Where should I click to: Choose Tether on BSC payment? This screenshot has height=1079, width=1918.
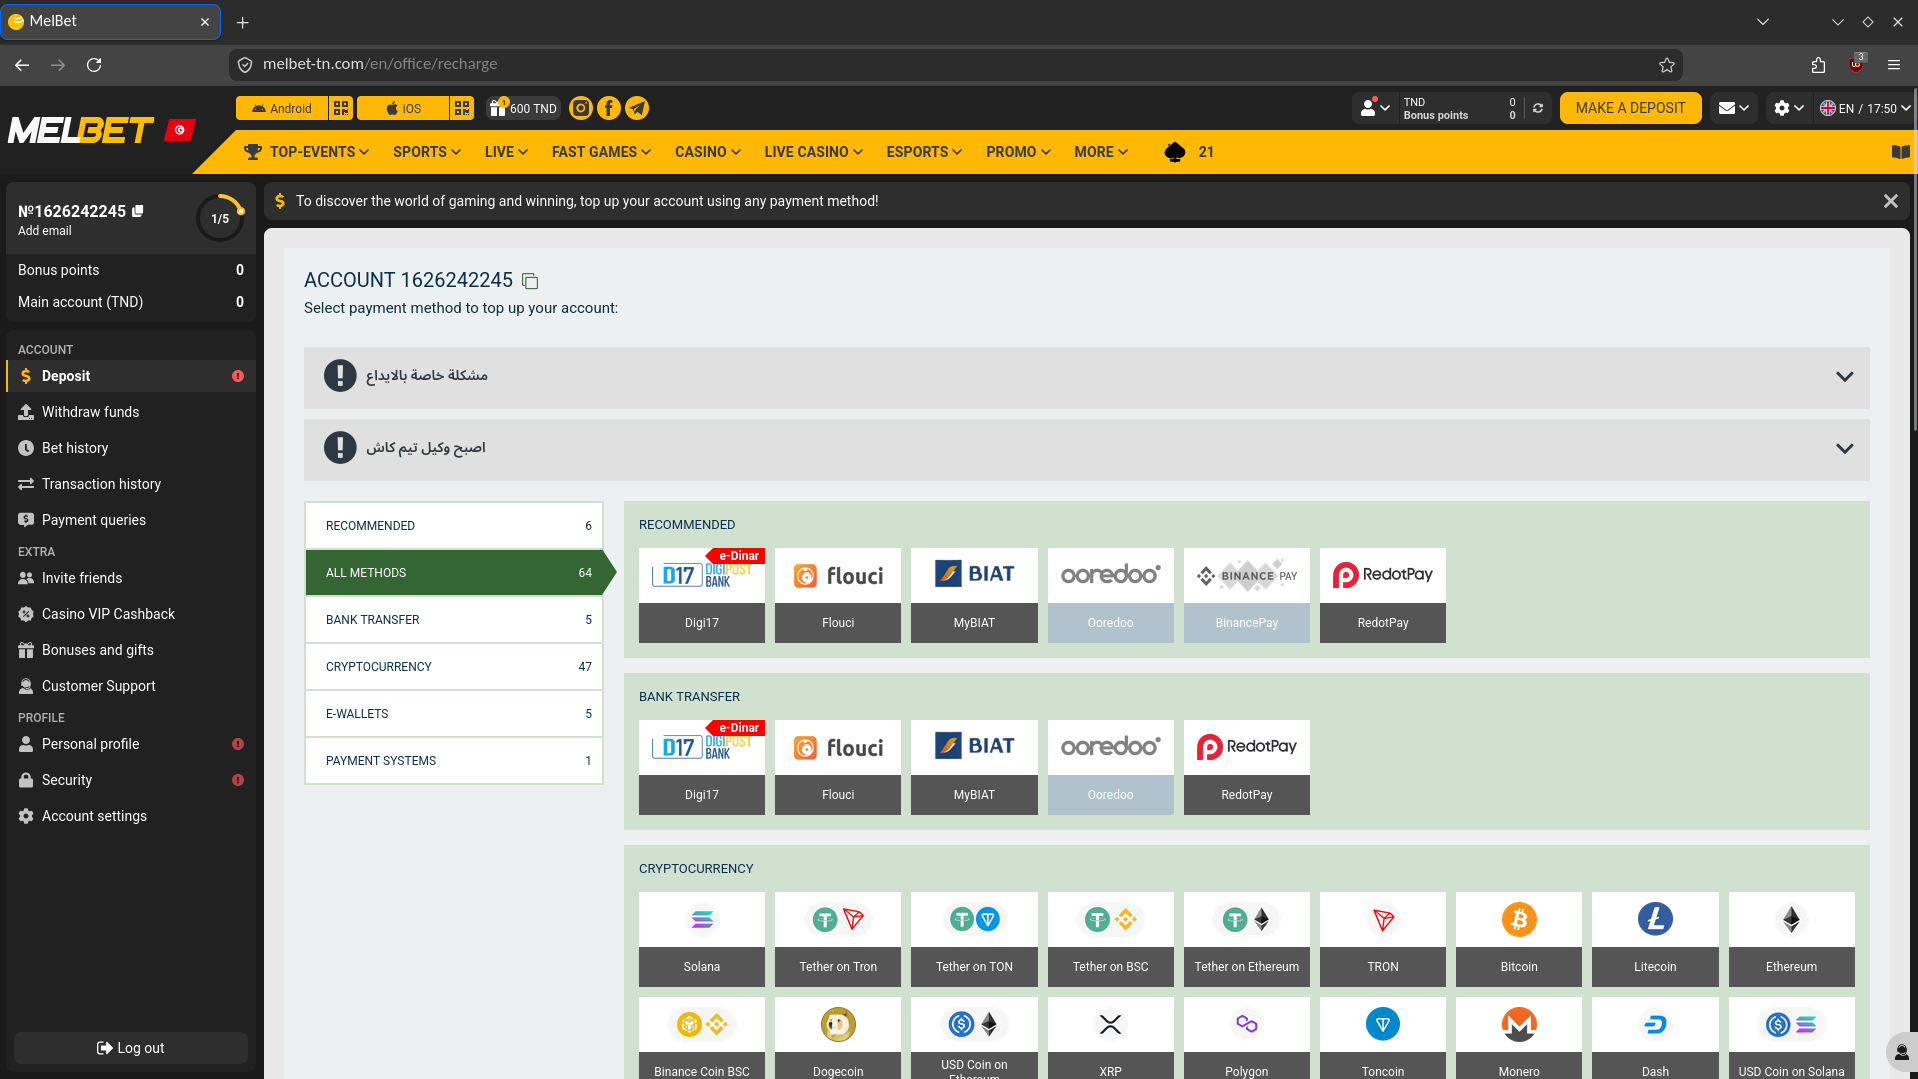[x=1110, y=939]
